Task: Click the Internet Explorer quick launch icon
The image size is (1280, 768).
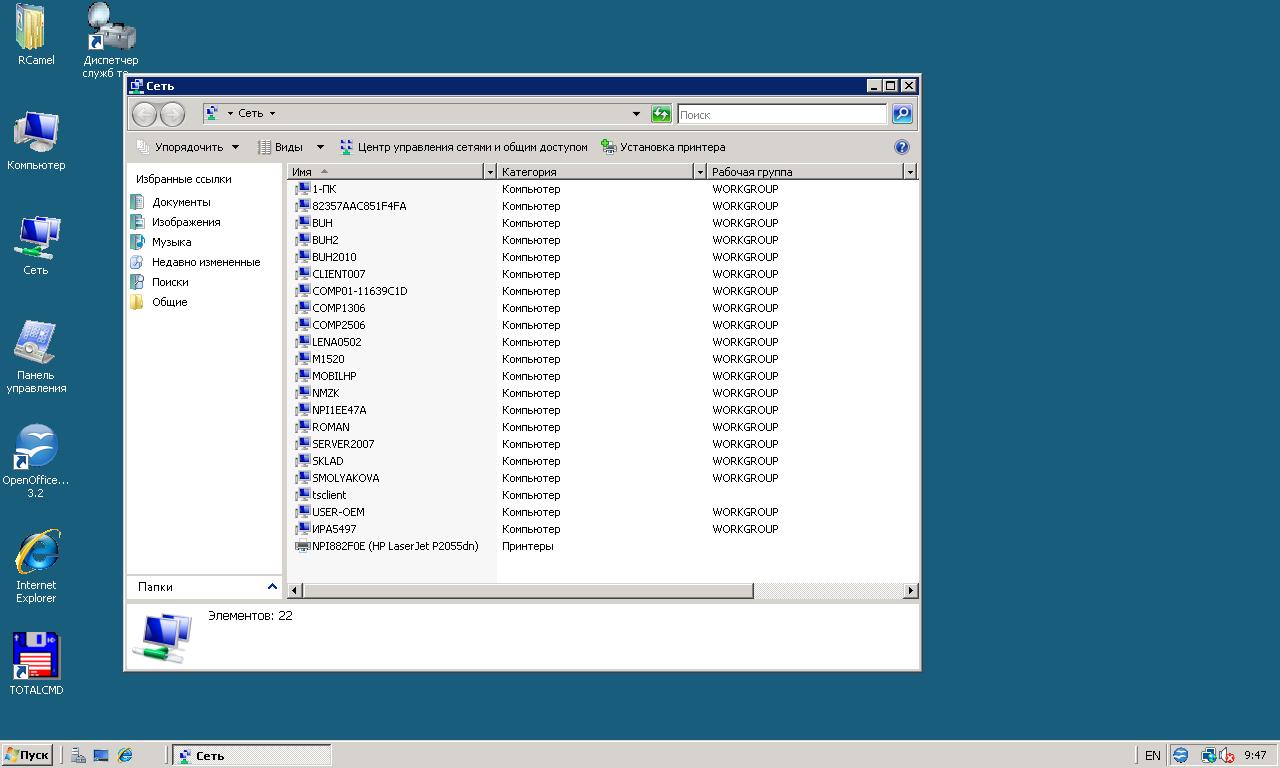Action: (125, 756)
